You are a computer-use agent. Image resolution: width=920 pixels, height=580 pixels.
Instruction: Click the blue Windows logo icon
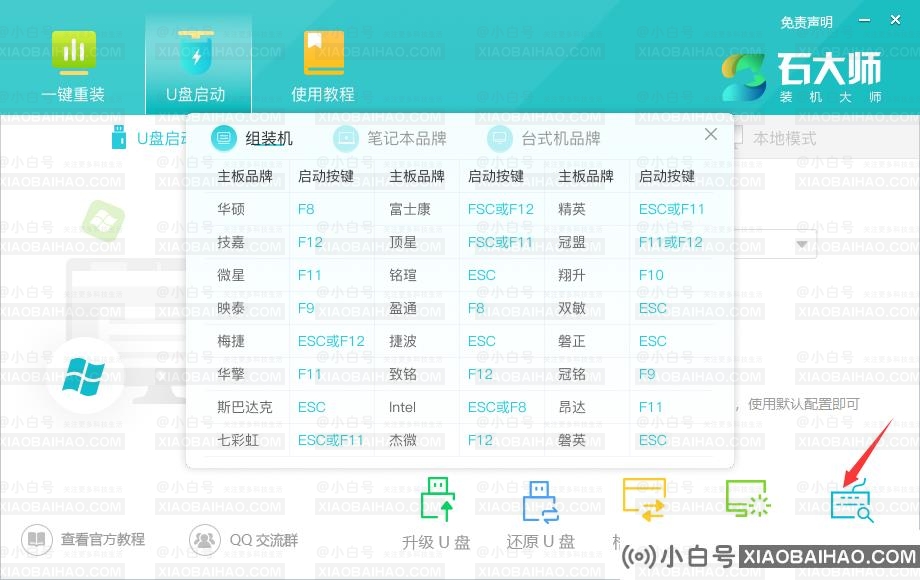83,376
